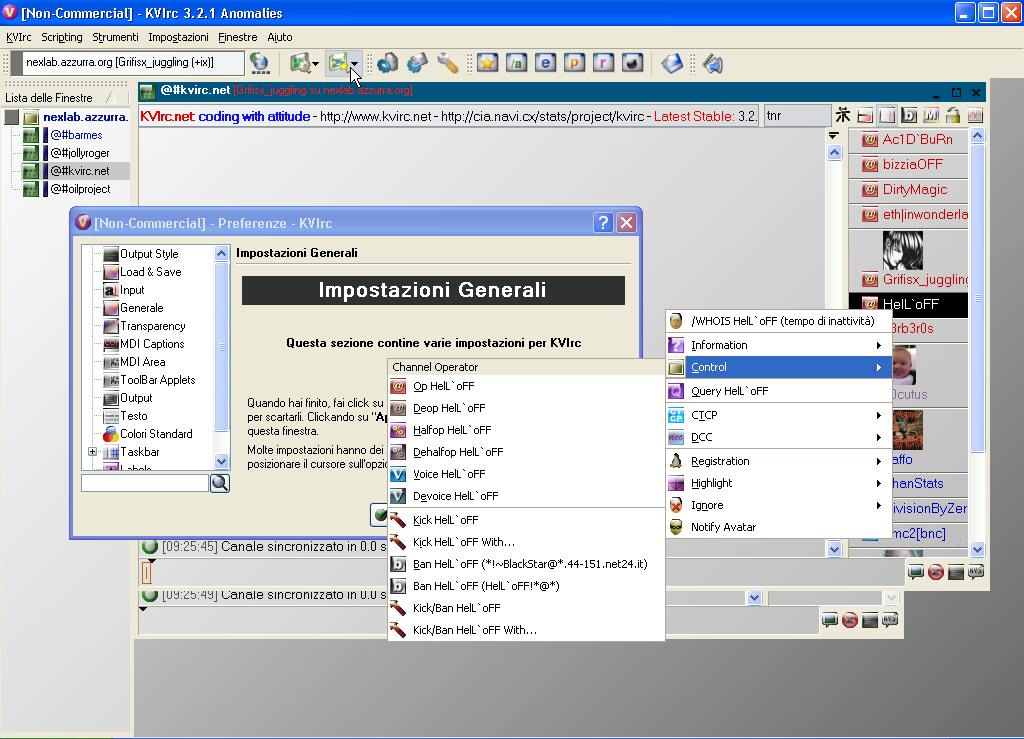Click the Preferenze search input field

click(145, 483)
